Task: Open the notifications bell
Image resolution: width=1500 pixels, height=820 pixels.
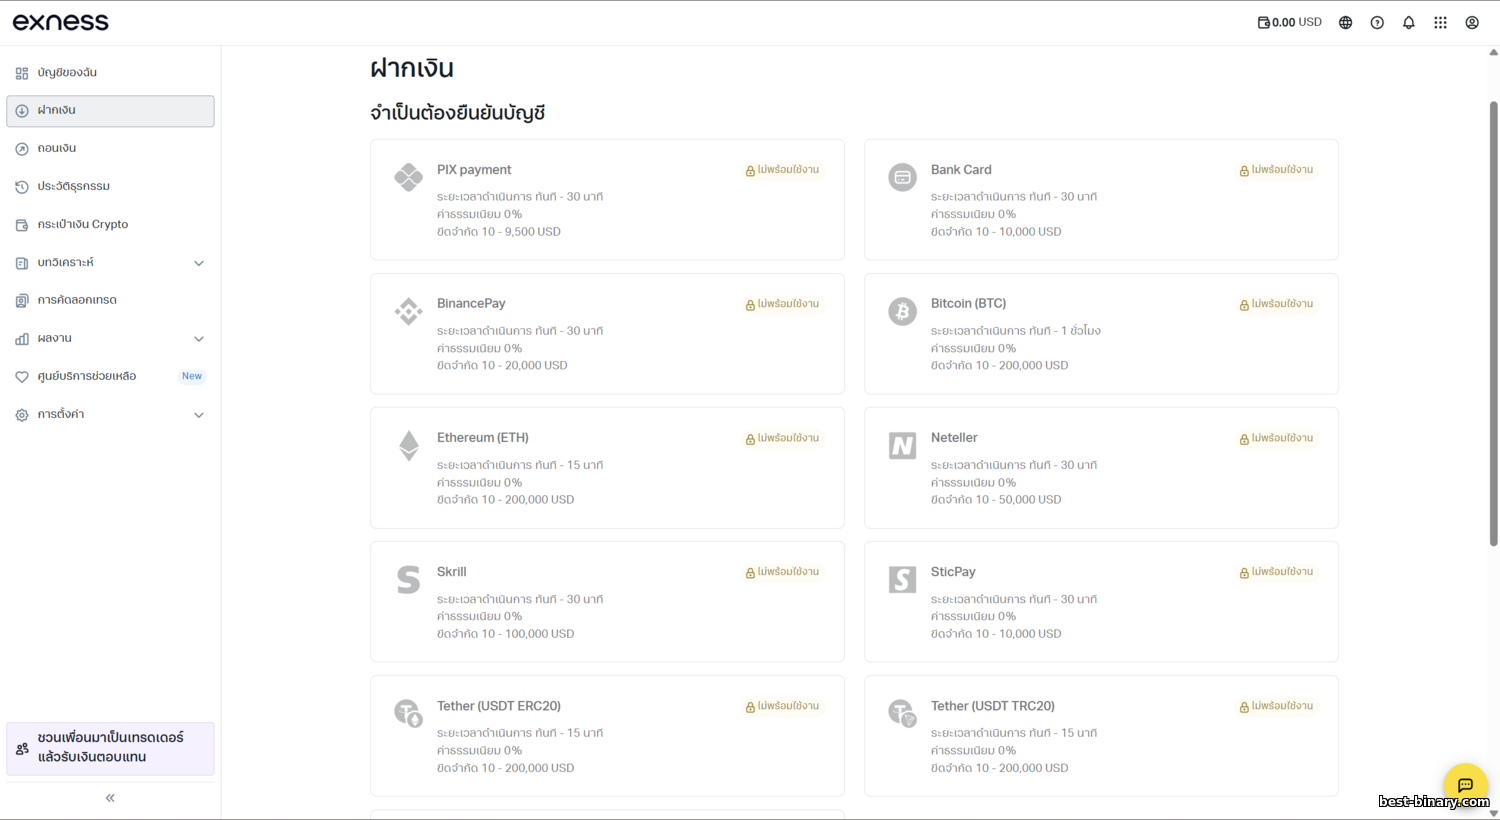Action: pos(1409,23)
